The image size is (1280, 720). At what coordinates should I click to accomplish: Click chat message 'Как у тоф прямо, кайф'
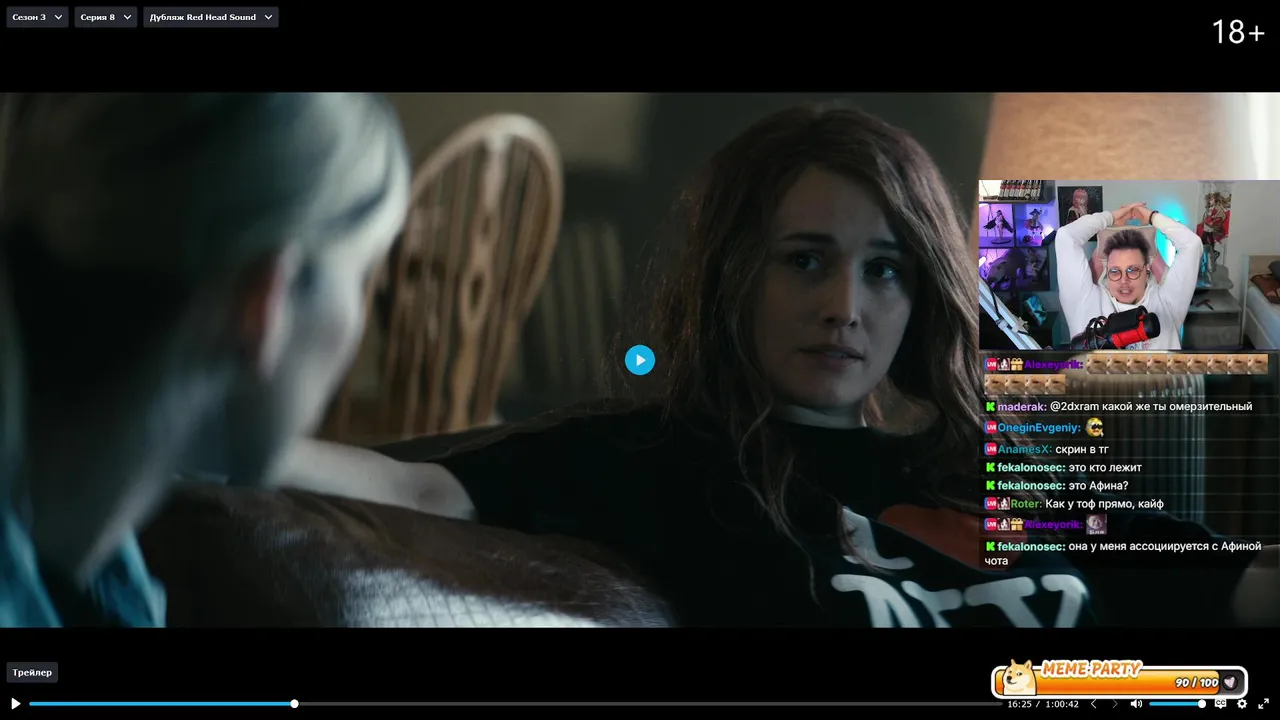[x=1104, y=504]
